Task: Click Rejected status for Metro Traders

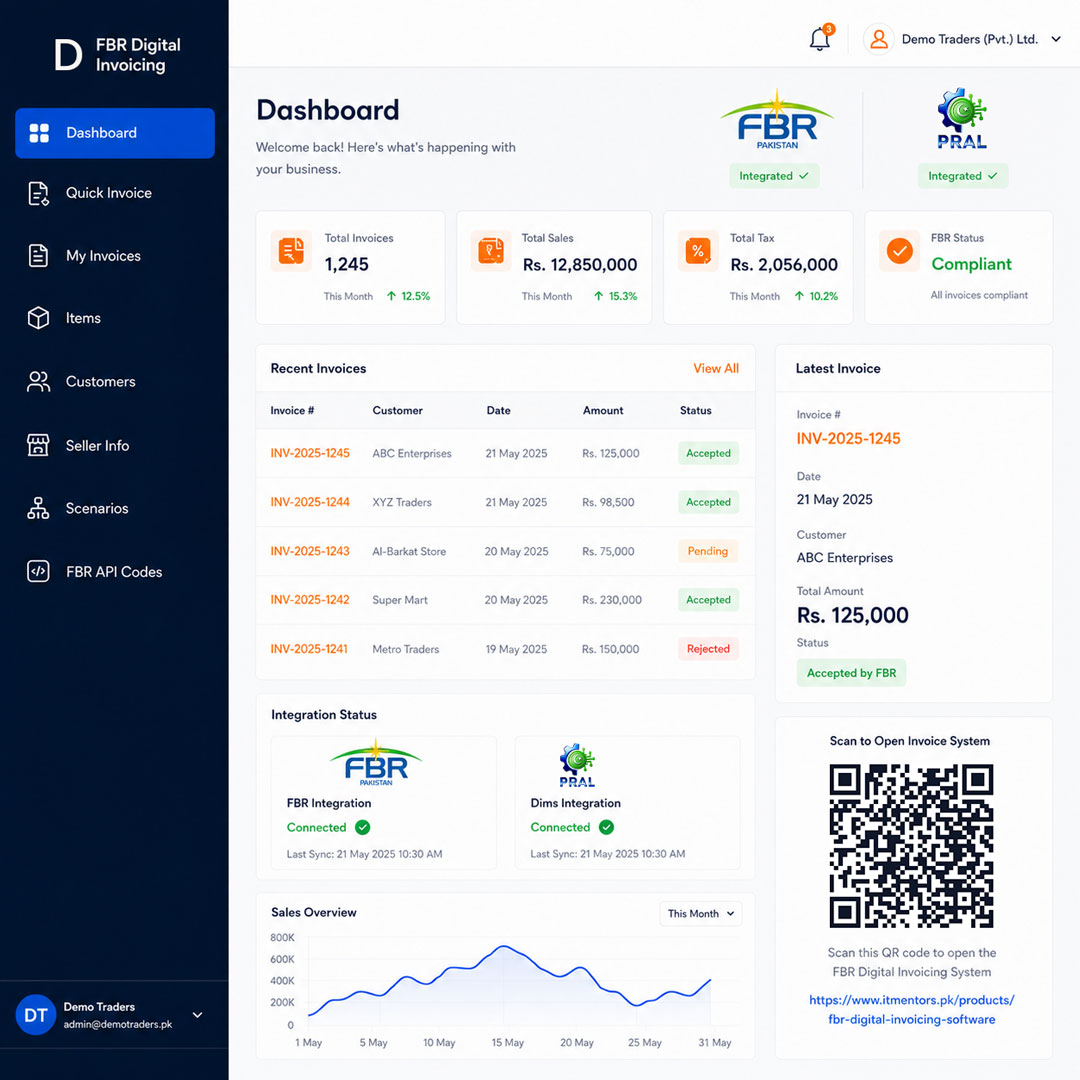Action: 708,649
